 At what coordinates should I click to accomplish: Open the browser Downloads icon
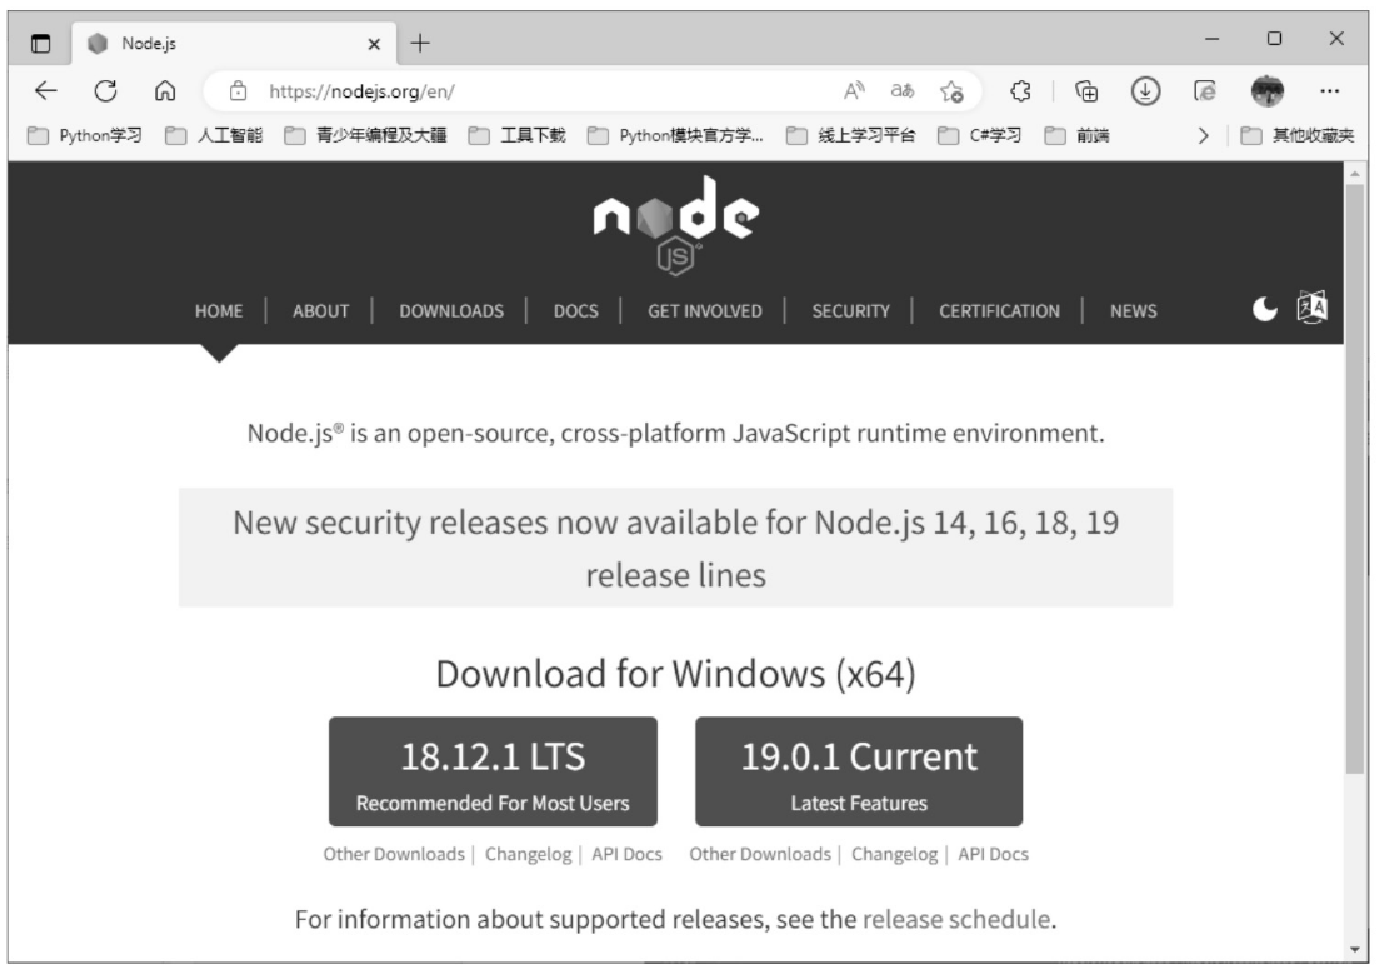[x=1145, y=91]
